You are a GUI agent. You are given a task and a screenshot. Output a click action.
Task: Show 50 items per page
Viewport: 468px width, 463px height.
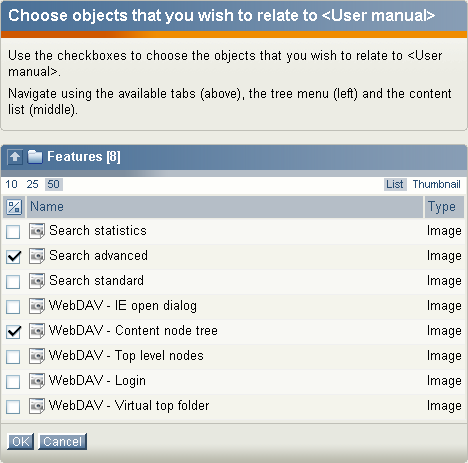pos(53,184)
